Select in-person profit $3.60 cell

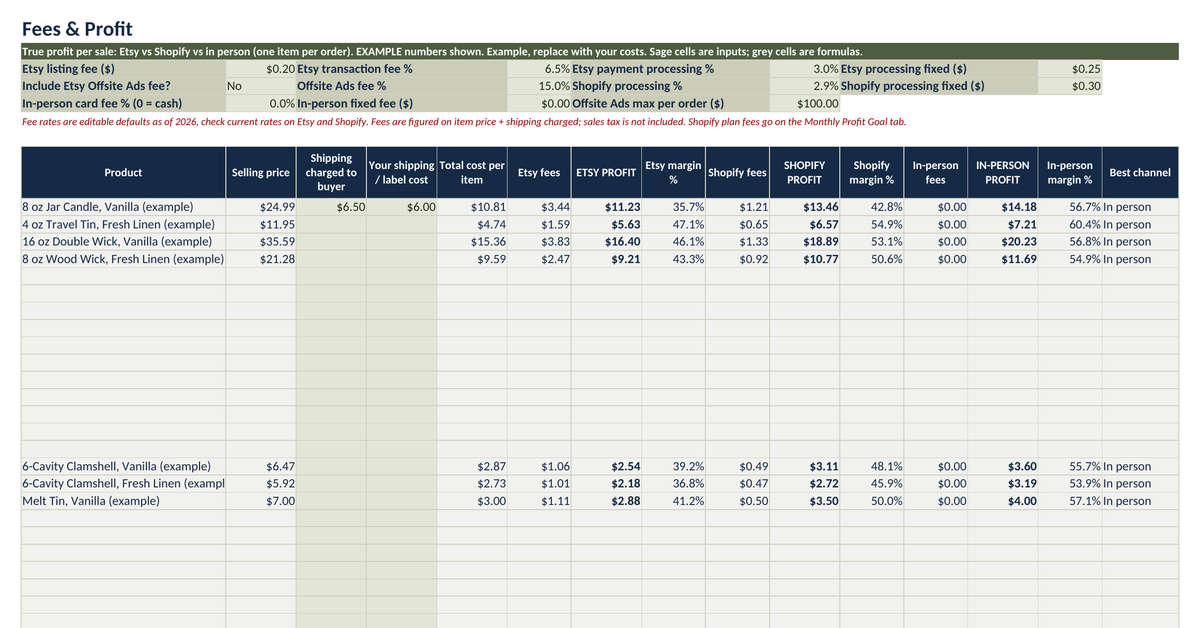[x=1003, y=466]
